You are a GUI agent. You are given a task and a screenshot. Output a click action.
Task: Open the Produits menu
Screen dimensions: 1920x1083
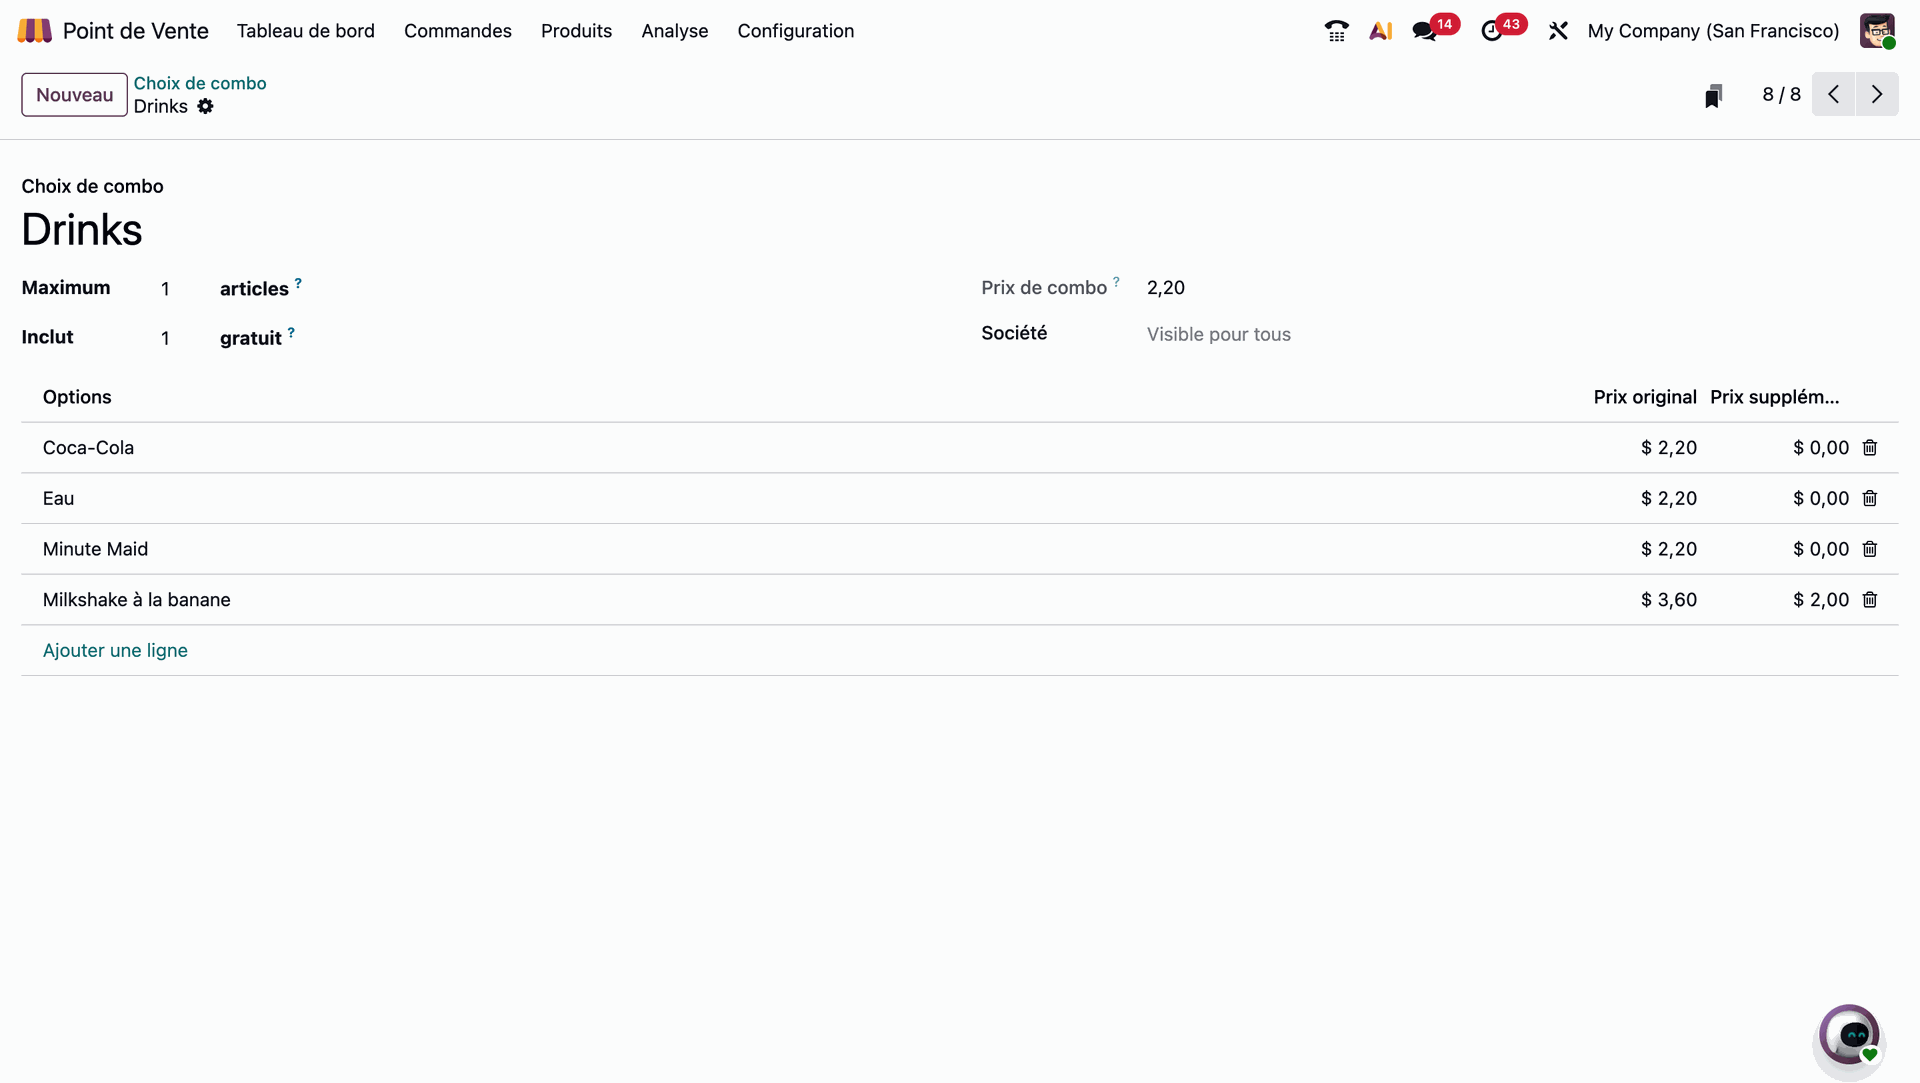pyautogui.click(x=576, y=31)
